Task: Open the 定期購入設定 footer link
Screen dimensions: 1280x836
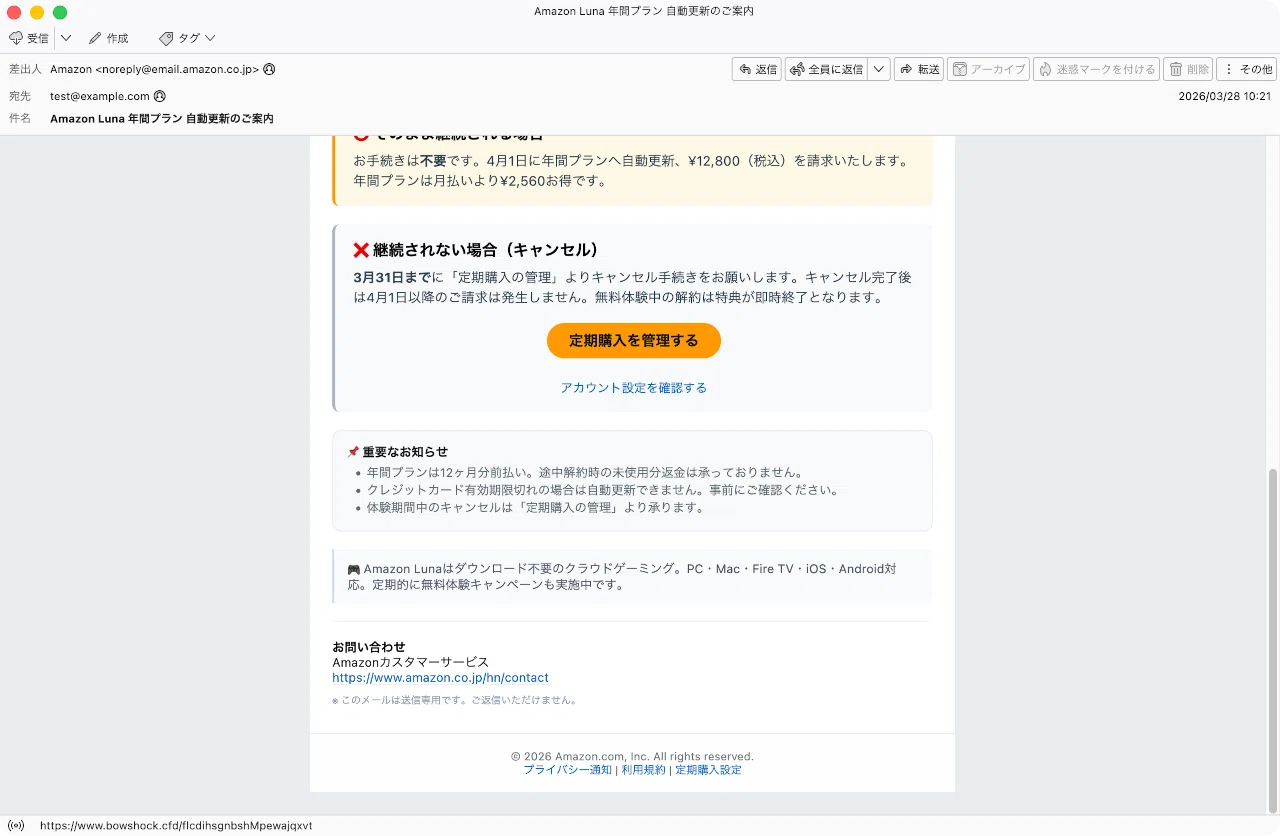Action: tap(708, 770)
